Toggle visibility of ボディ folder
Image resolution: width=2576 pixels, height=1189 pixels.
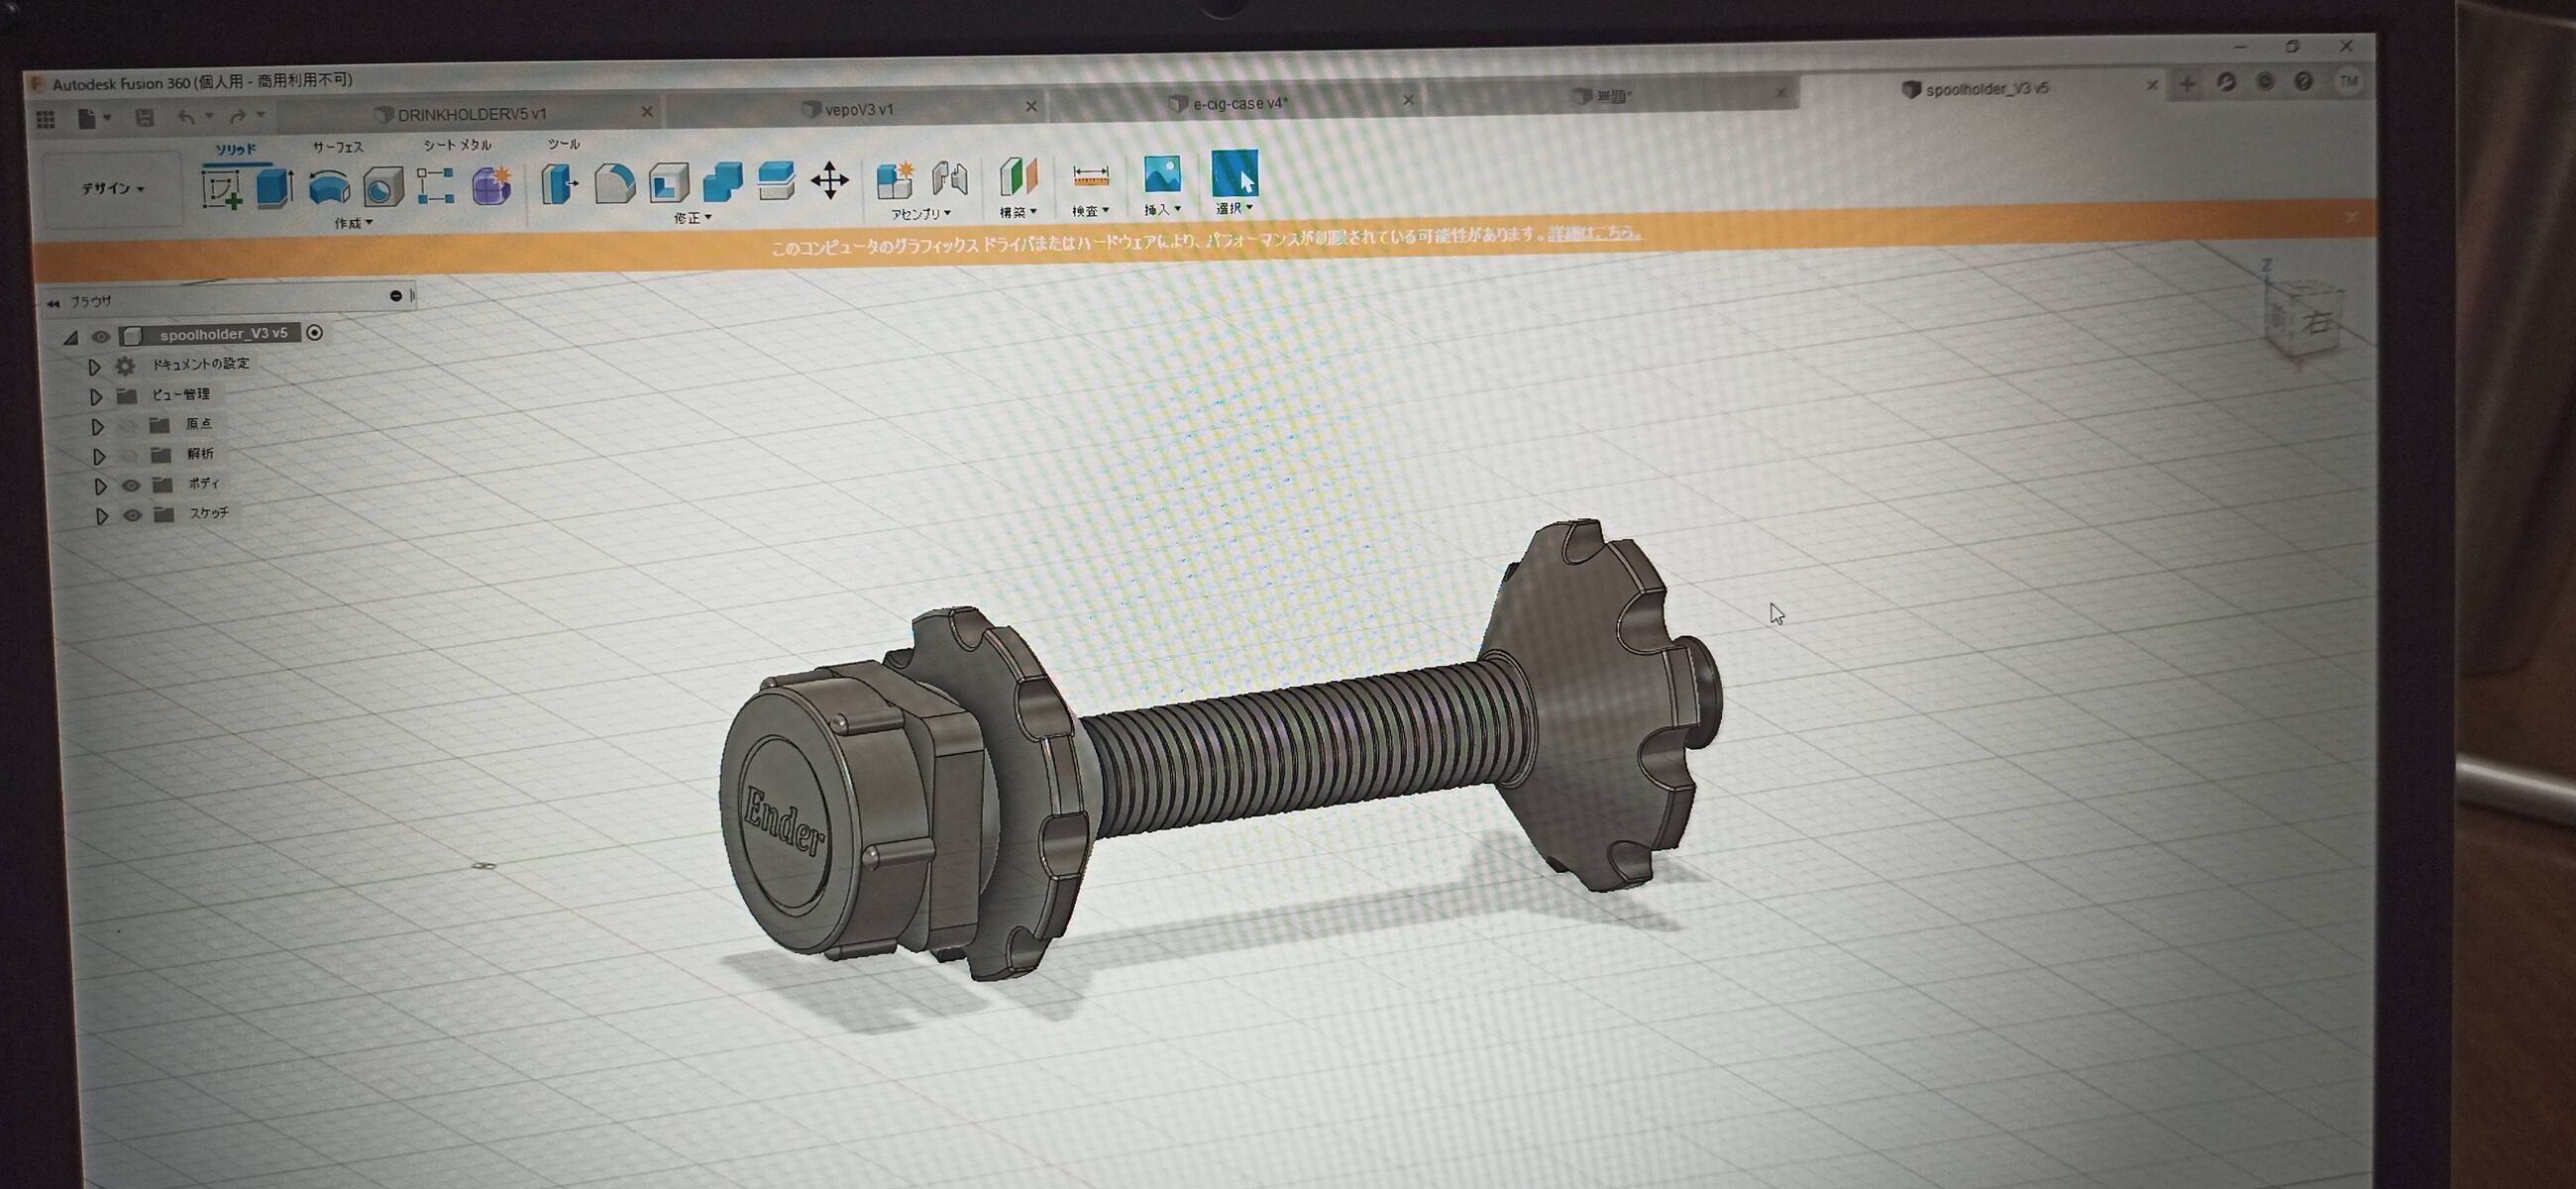tap(131, 485)
